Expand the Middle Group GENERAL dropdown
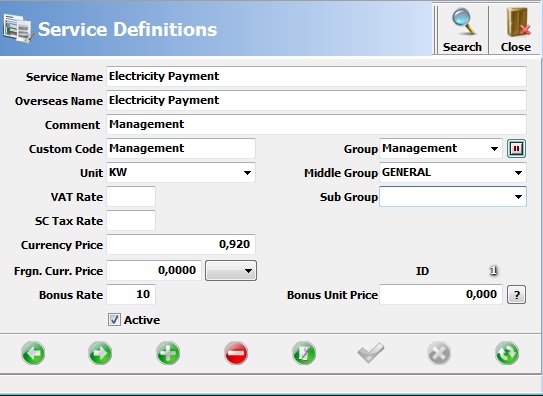The image size is (543, 396). [x=518, y=172]
